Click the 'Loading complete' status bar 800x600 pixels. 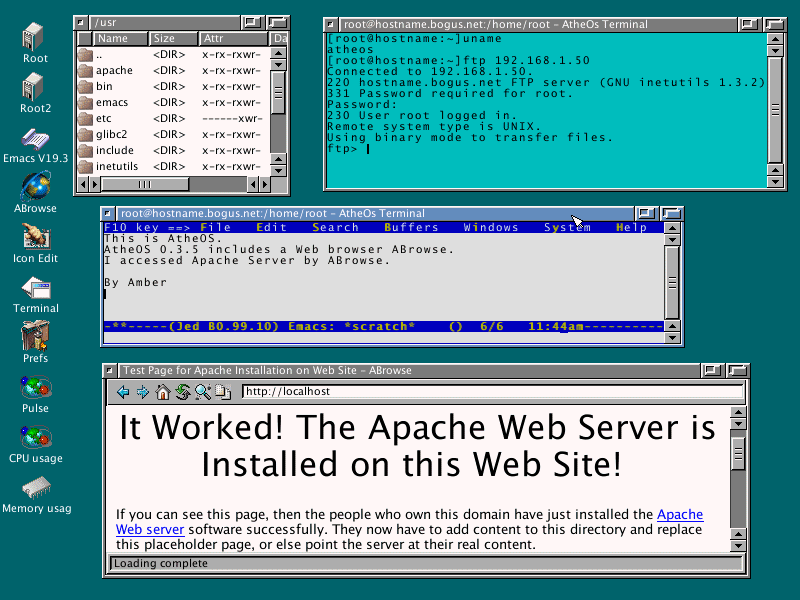click(x=426, y=563)
